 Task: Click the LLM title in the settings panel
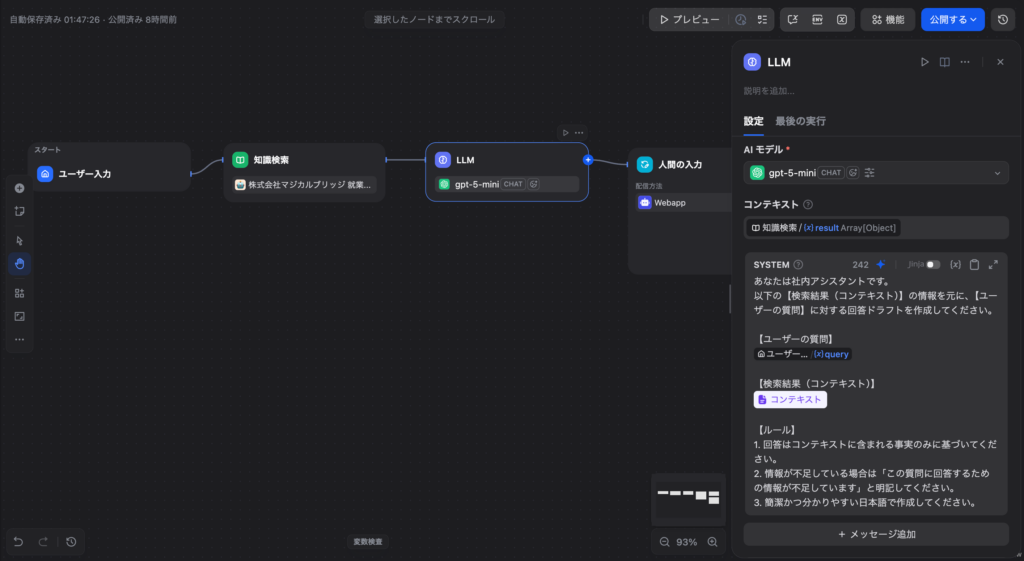(778, 62)
